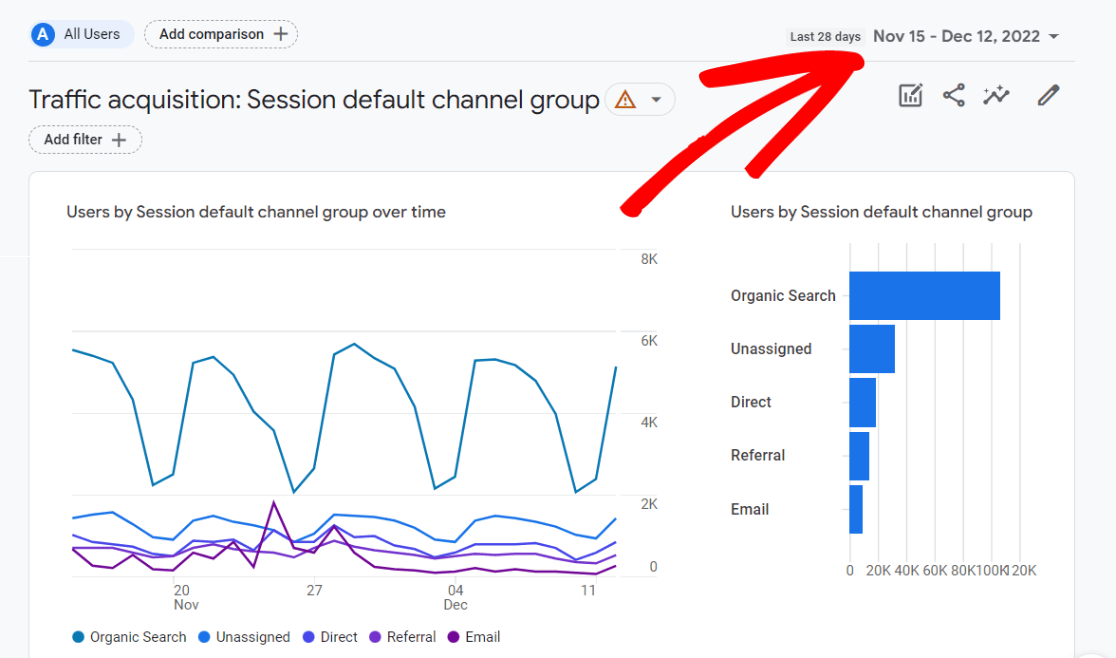Image resolution: width=1116 pixels, height=658 pixels.
Task: Select the Organic Search bar in bar chart
Action: point(924,296)
